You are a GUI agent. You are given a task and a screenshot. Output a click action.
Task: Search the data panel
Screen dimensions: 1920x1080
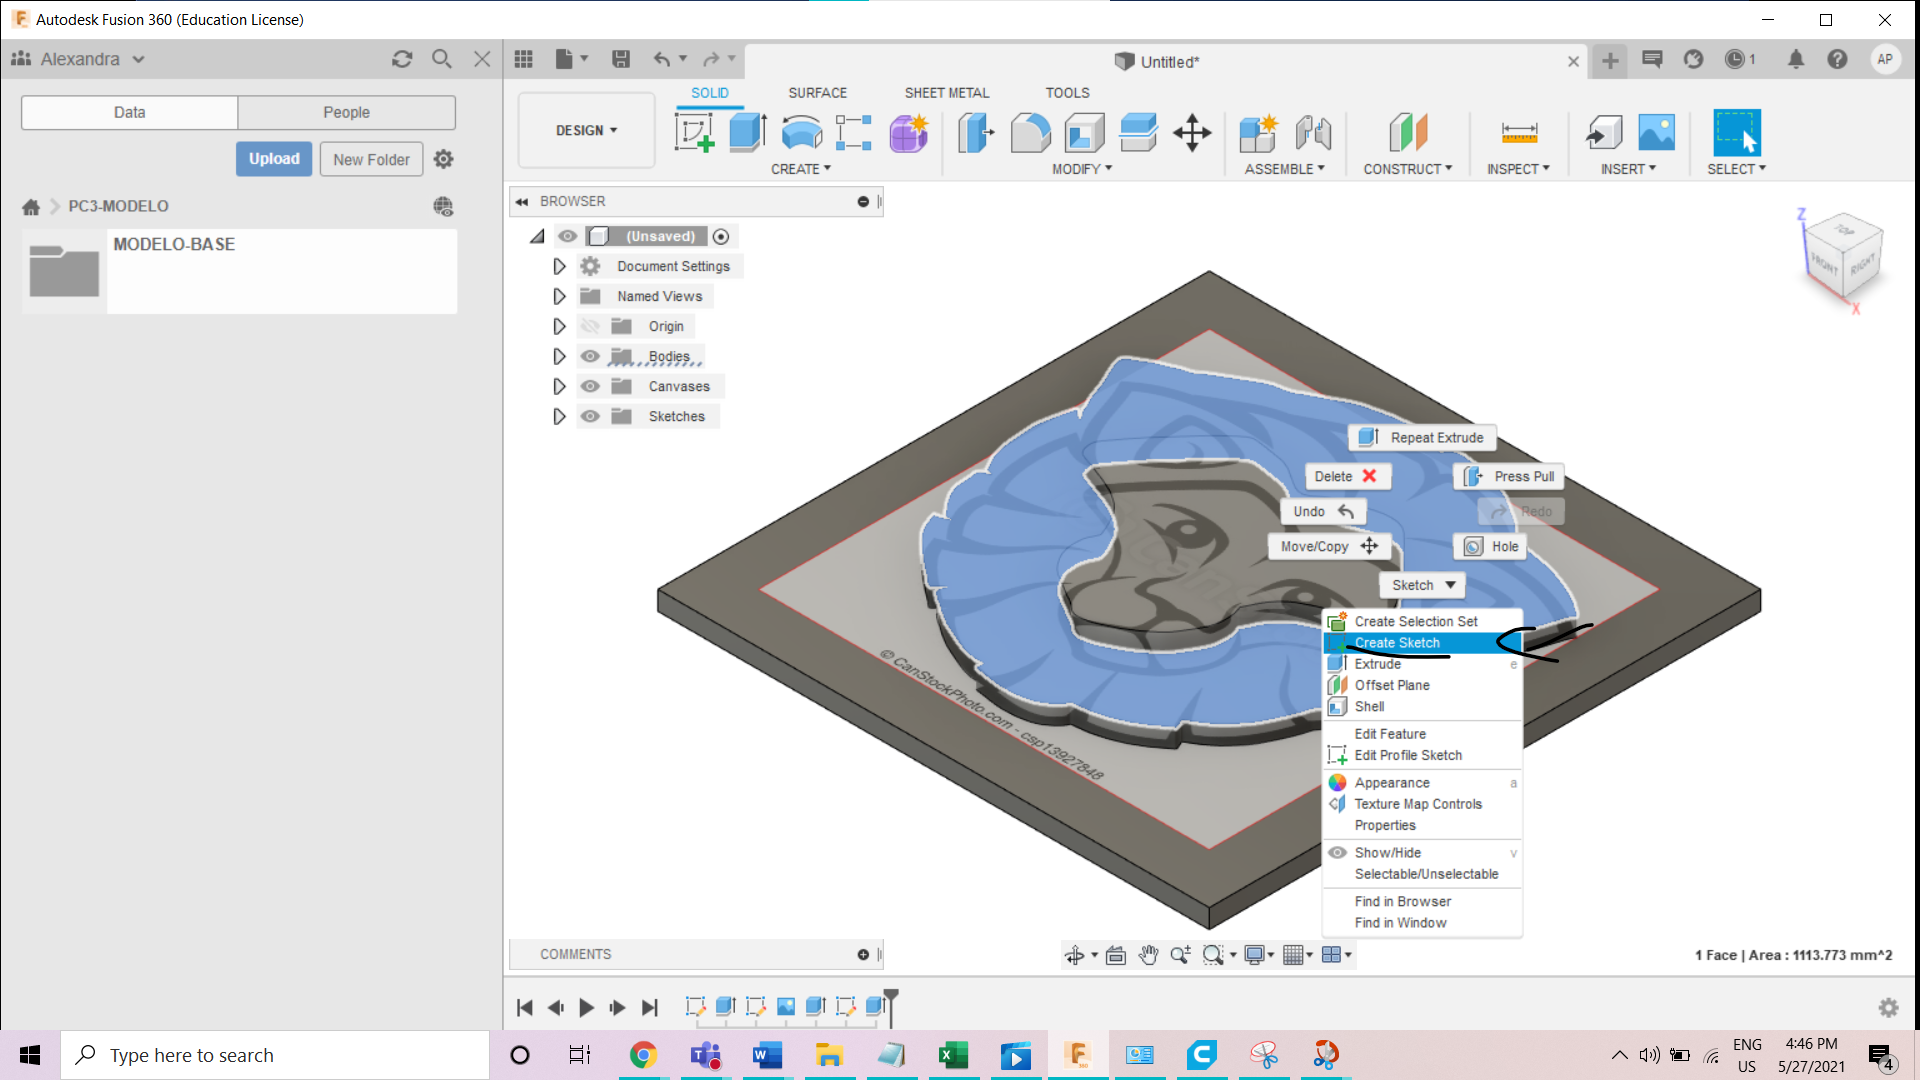(x=442, y=59)
